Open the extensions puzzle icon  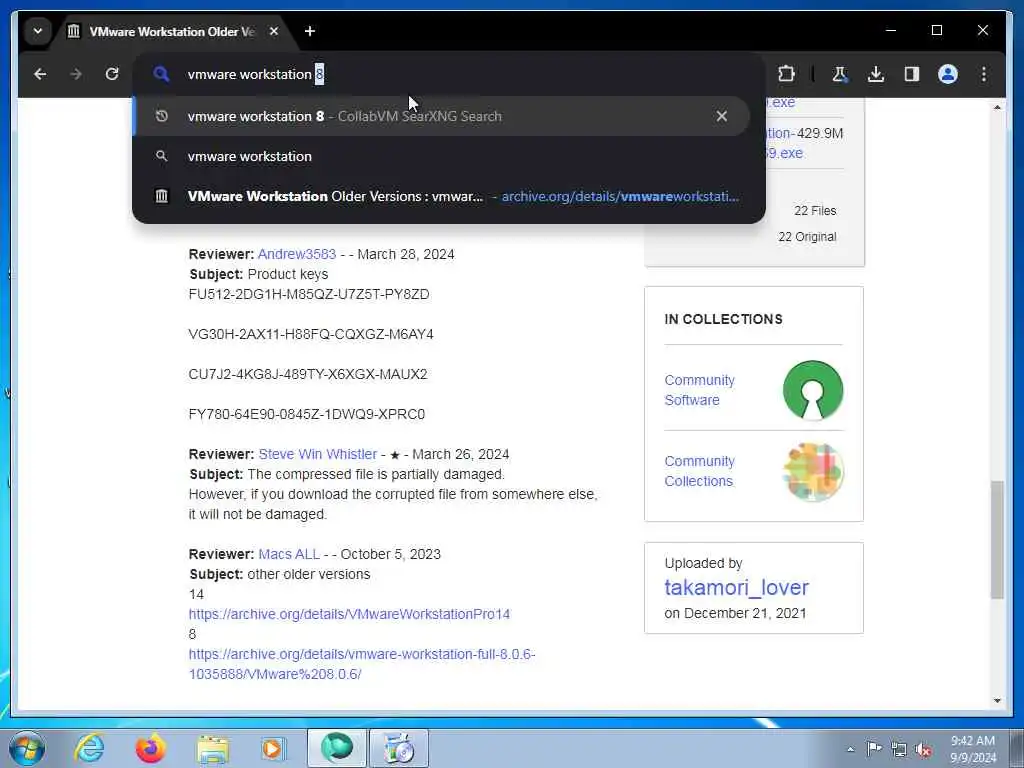click(786, 74)
